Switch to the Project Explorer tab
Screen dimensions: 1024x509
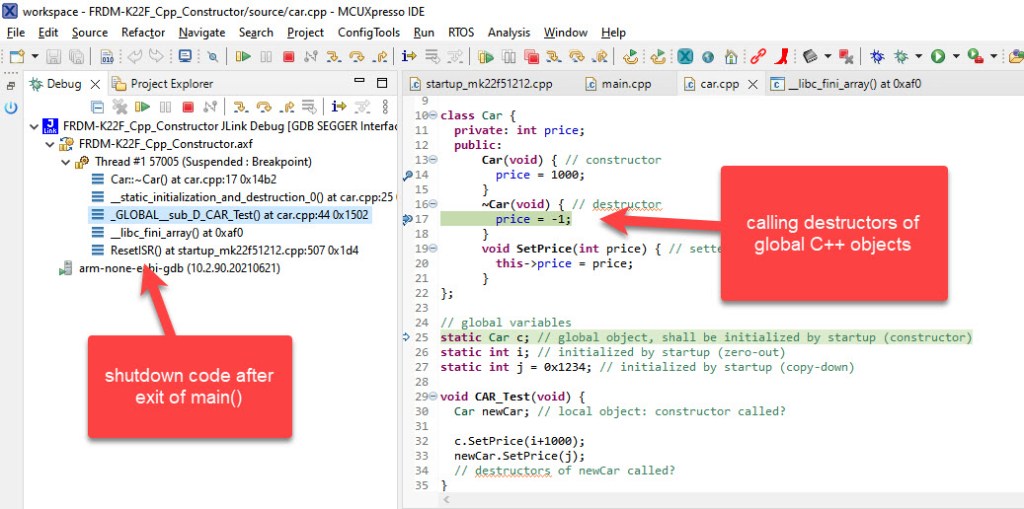tap(170, 84)
